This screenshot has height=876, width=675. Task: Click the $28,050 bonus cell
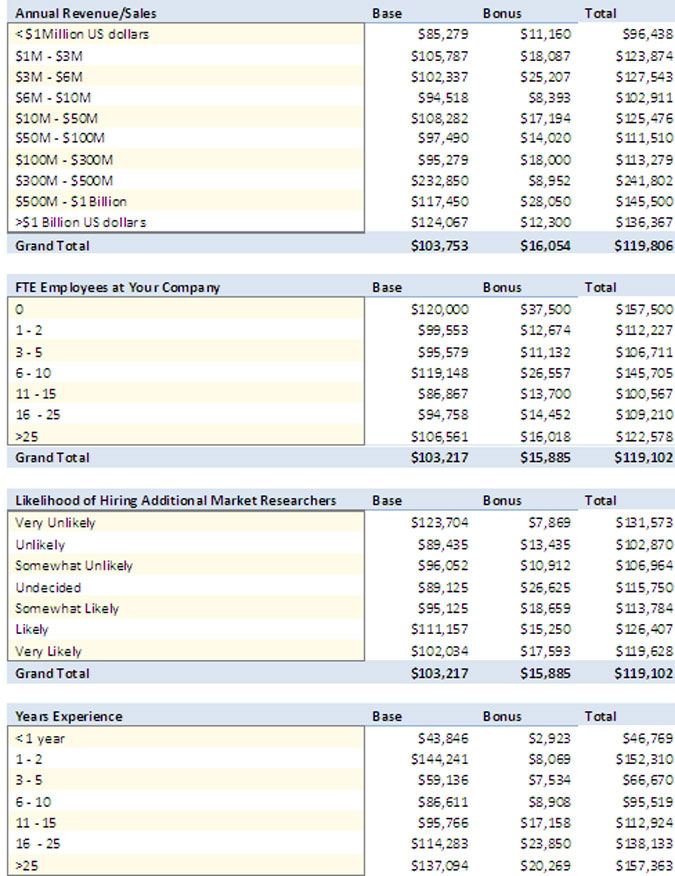point(545,201)
